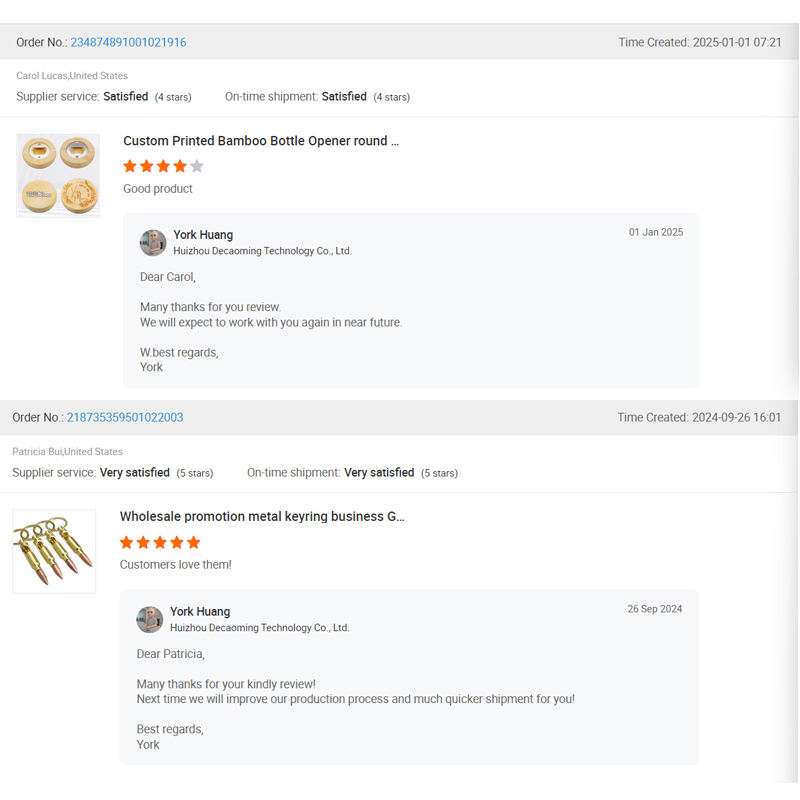Select York Huang name in second reply
The height and width of the screenshot is (800, 800).
(x=200, y=611)
